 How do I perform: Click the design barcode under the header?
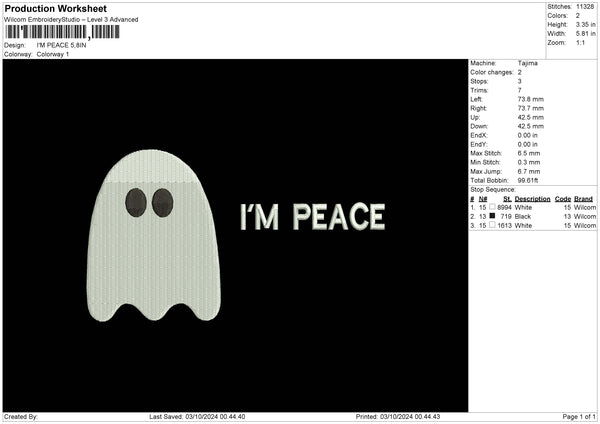62,33
